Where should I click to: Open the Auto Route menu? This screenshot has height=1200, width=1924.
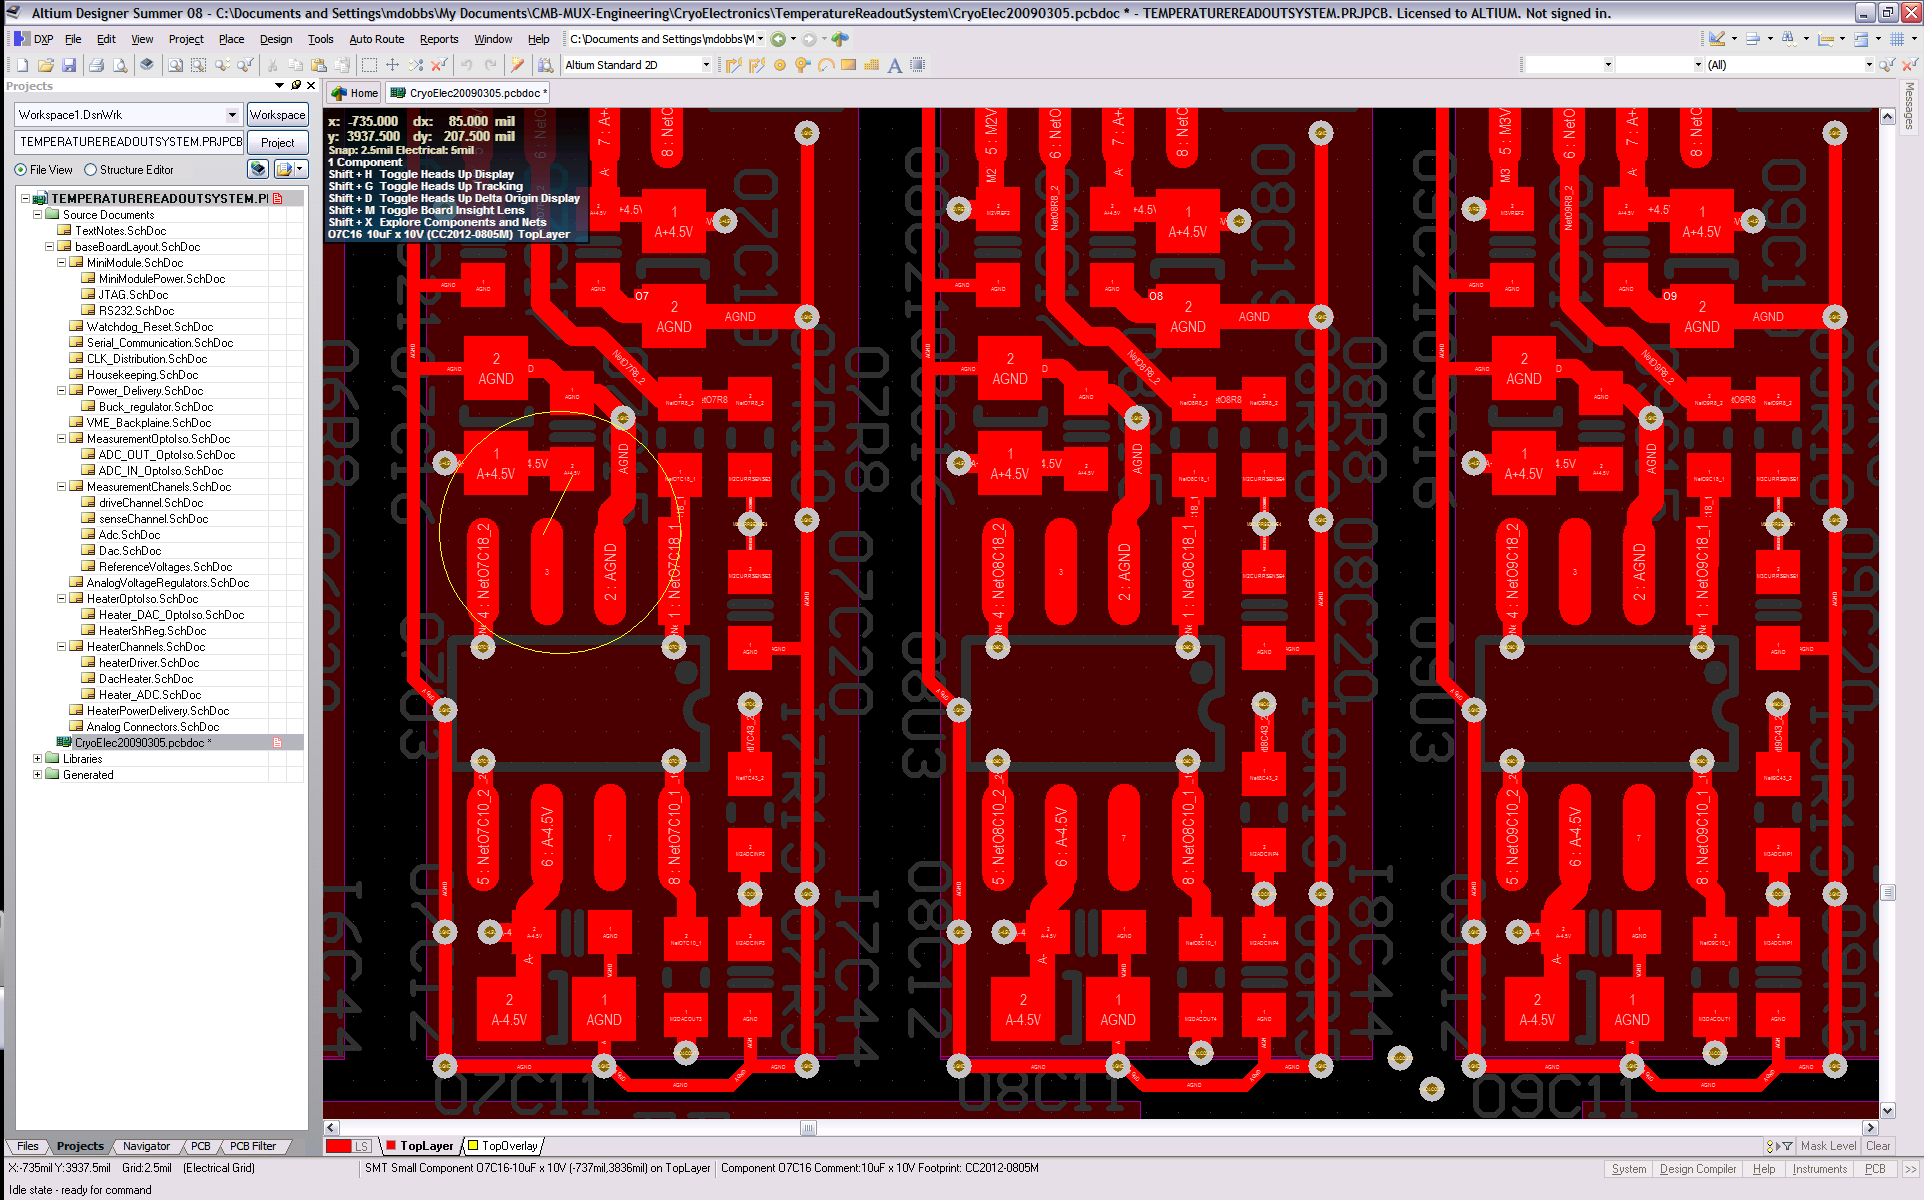[377, 39]
